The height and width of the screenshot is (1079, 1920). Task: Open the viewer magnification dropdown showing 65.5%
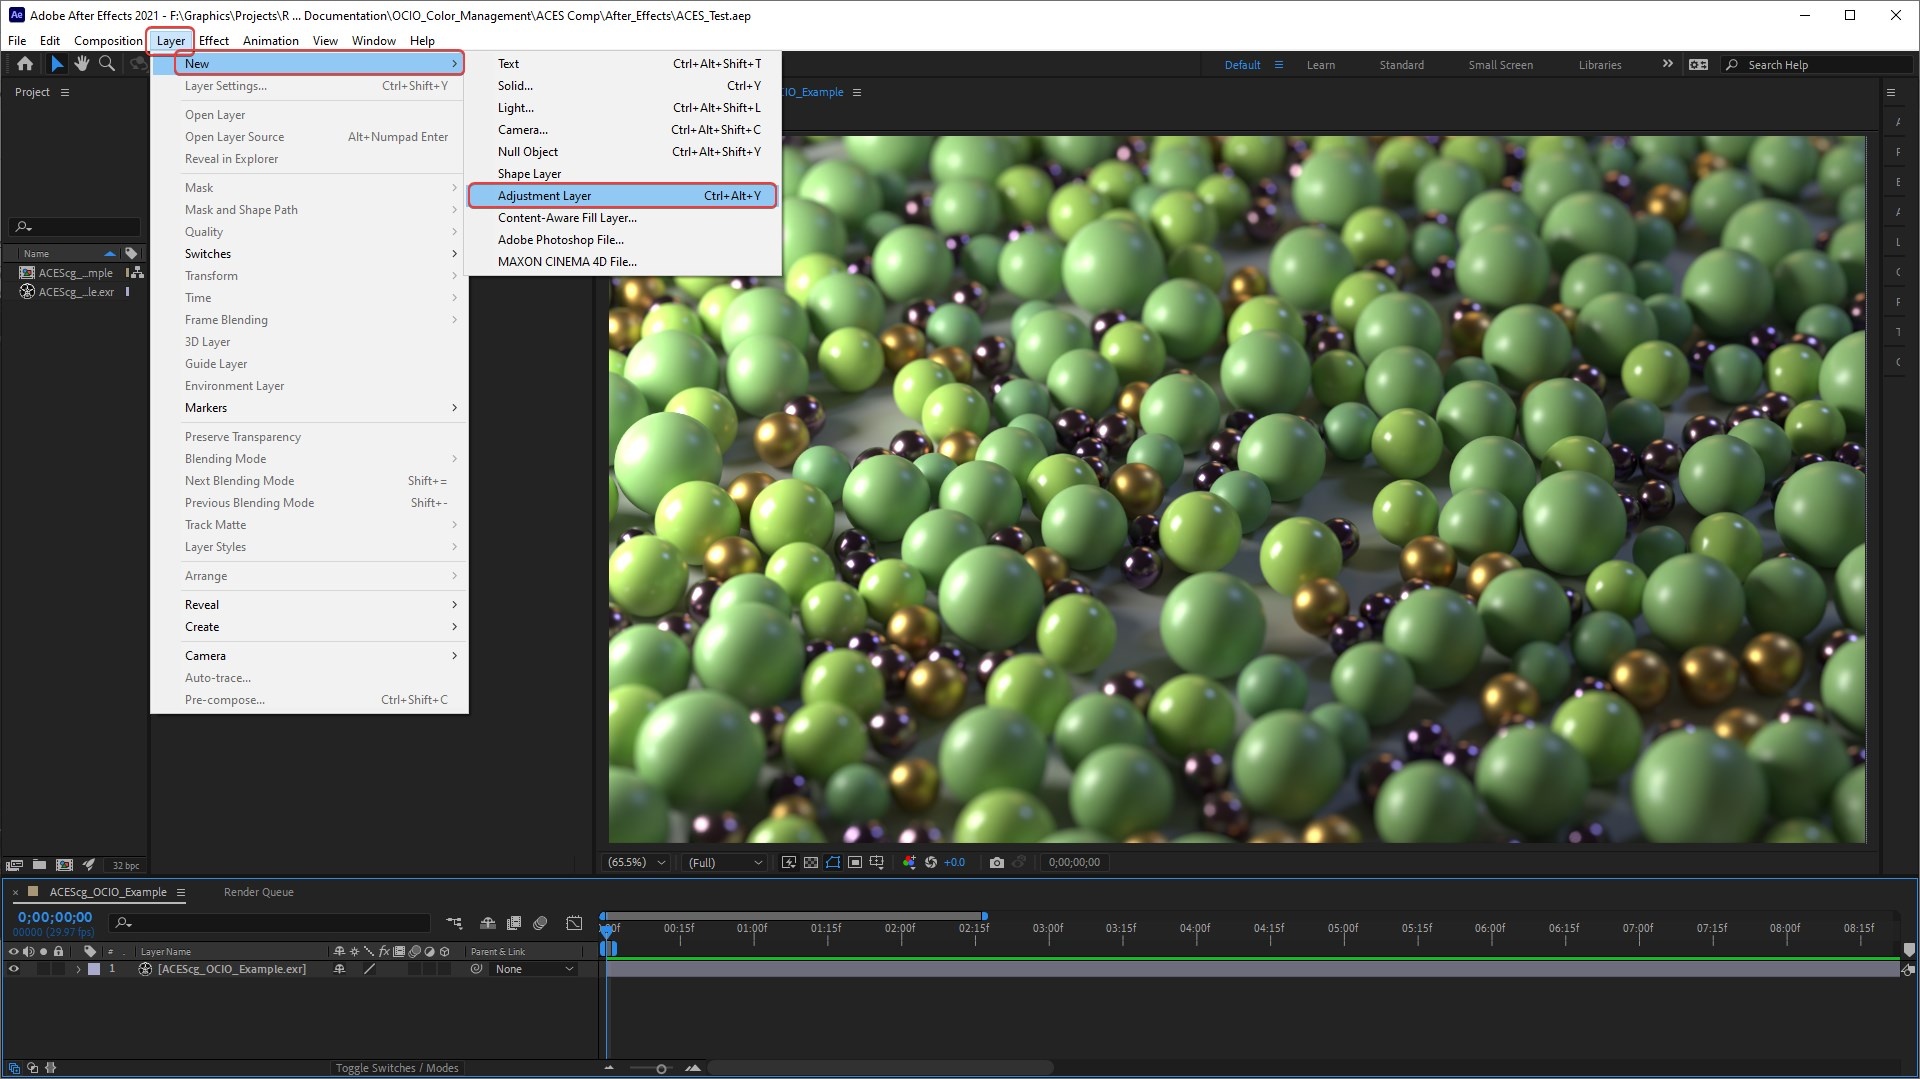pos(636,862)
